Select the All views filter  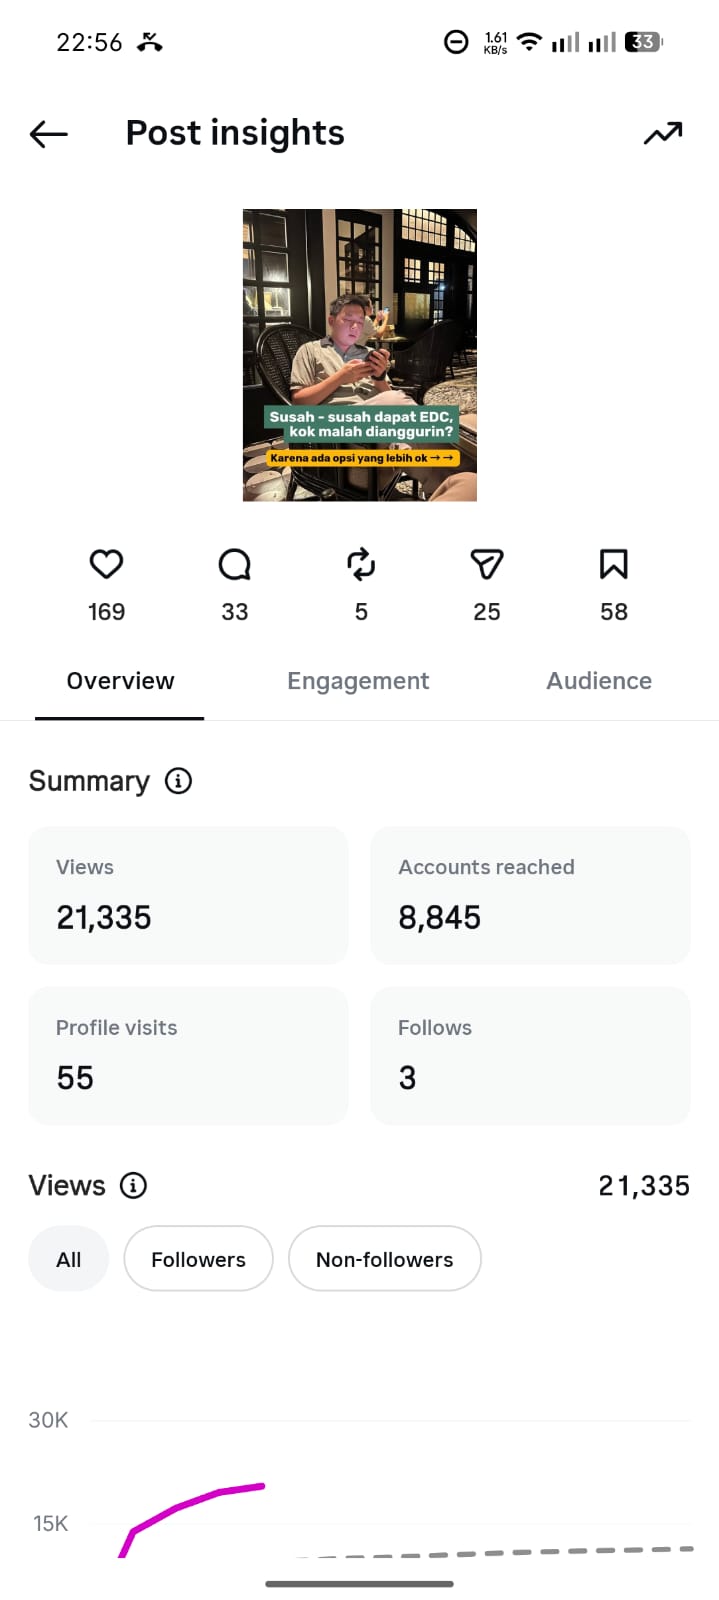[x=68, y=1259]
